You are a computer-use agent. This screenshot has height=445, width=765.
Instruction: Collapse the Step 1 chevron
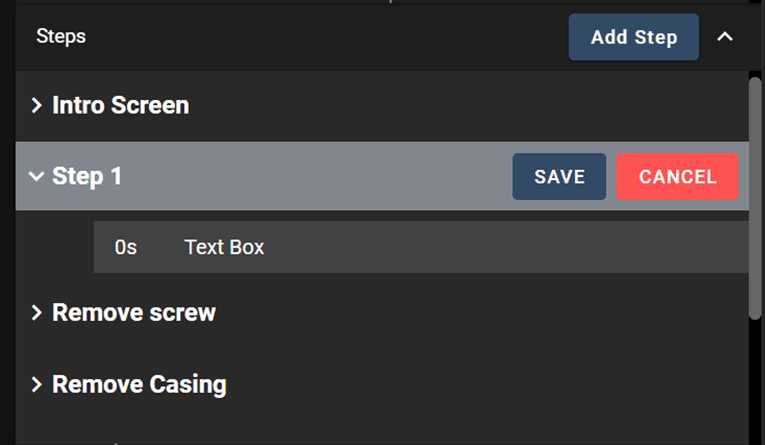click(x=37, y=177)
